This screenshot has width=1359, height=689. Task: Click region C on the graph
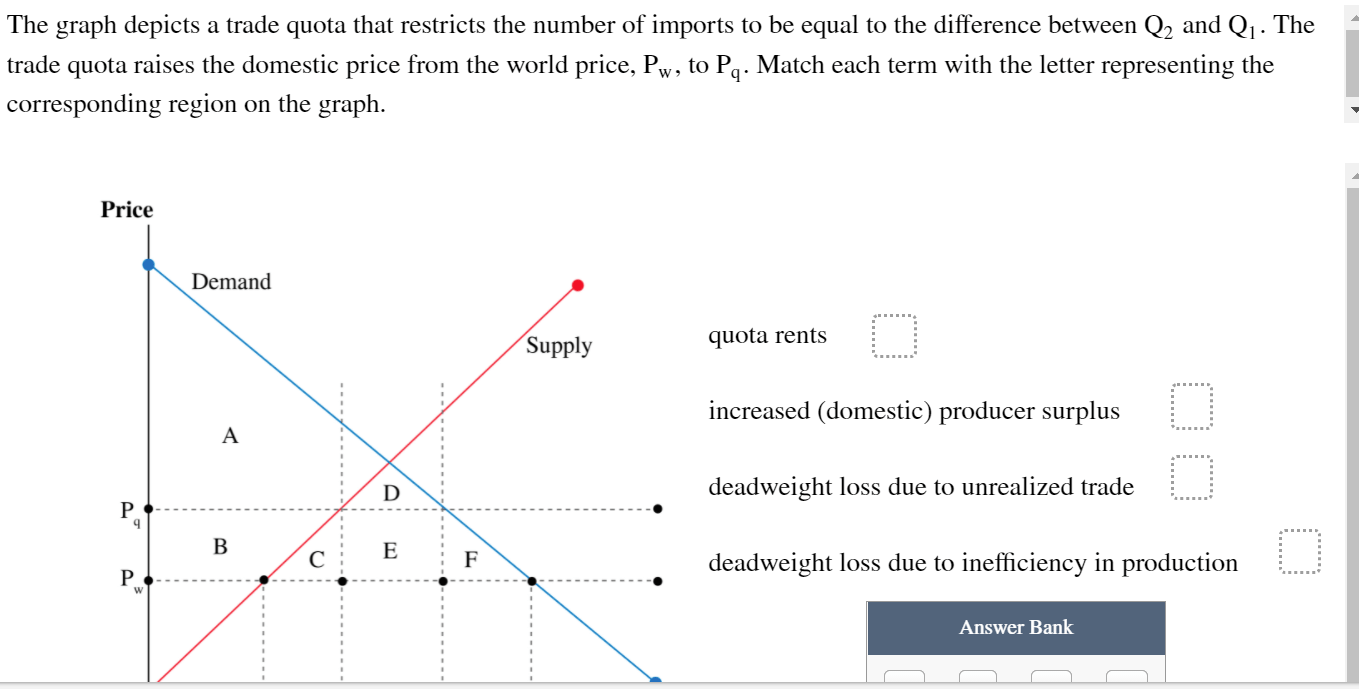[316, 561]
